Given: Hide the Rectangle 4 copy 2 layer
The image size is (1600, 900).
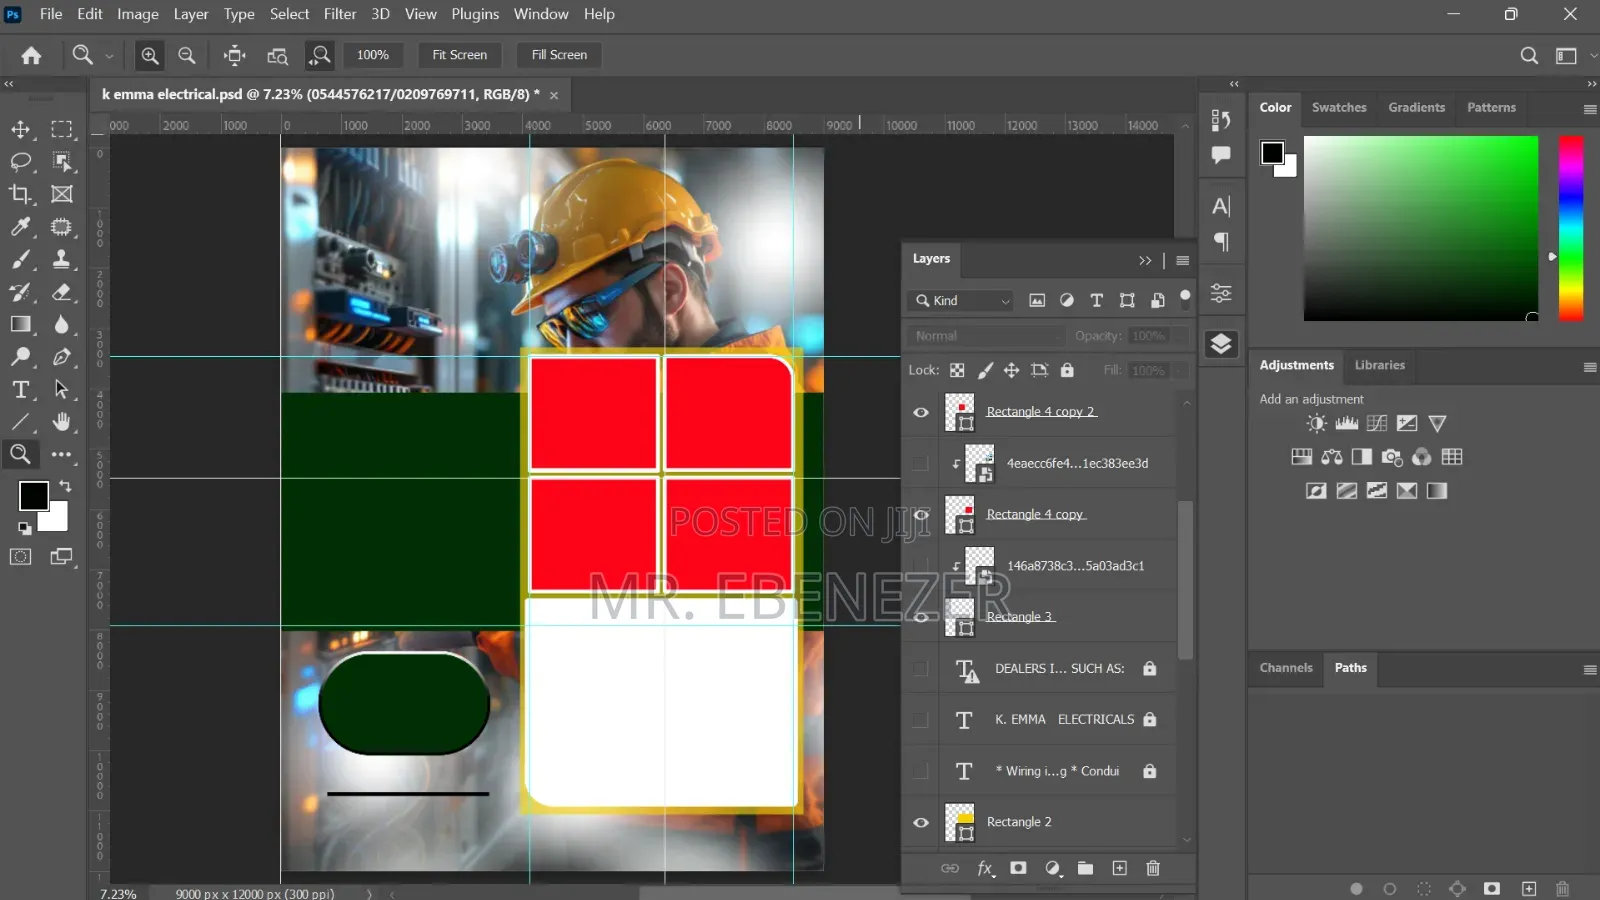Looking at the screenshot, I should [921, 412].
